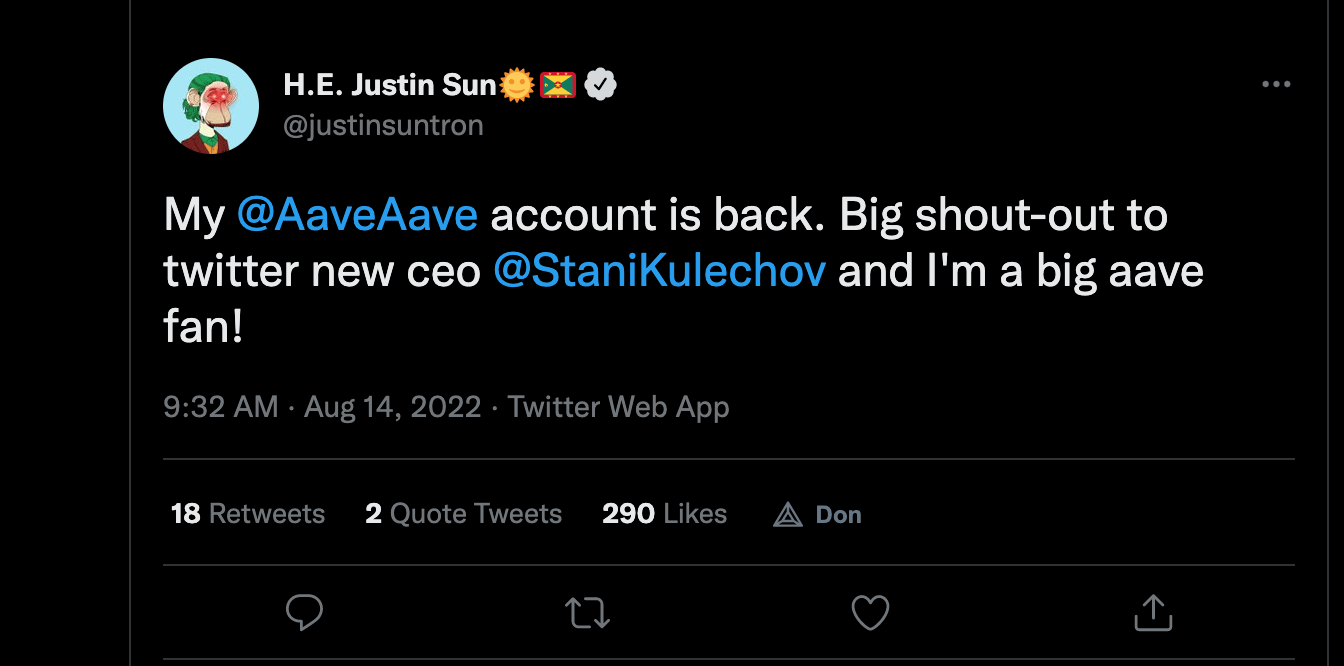Click the retweet arrows icon

coord(587,612)
